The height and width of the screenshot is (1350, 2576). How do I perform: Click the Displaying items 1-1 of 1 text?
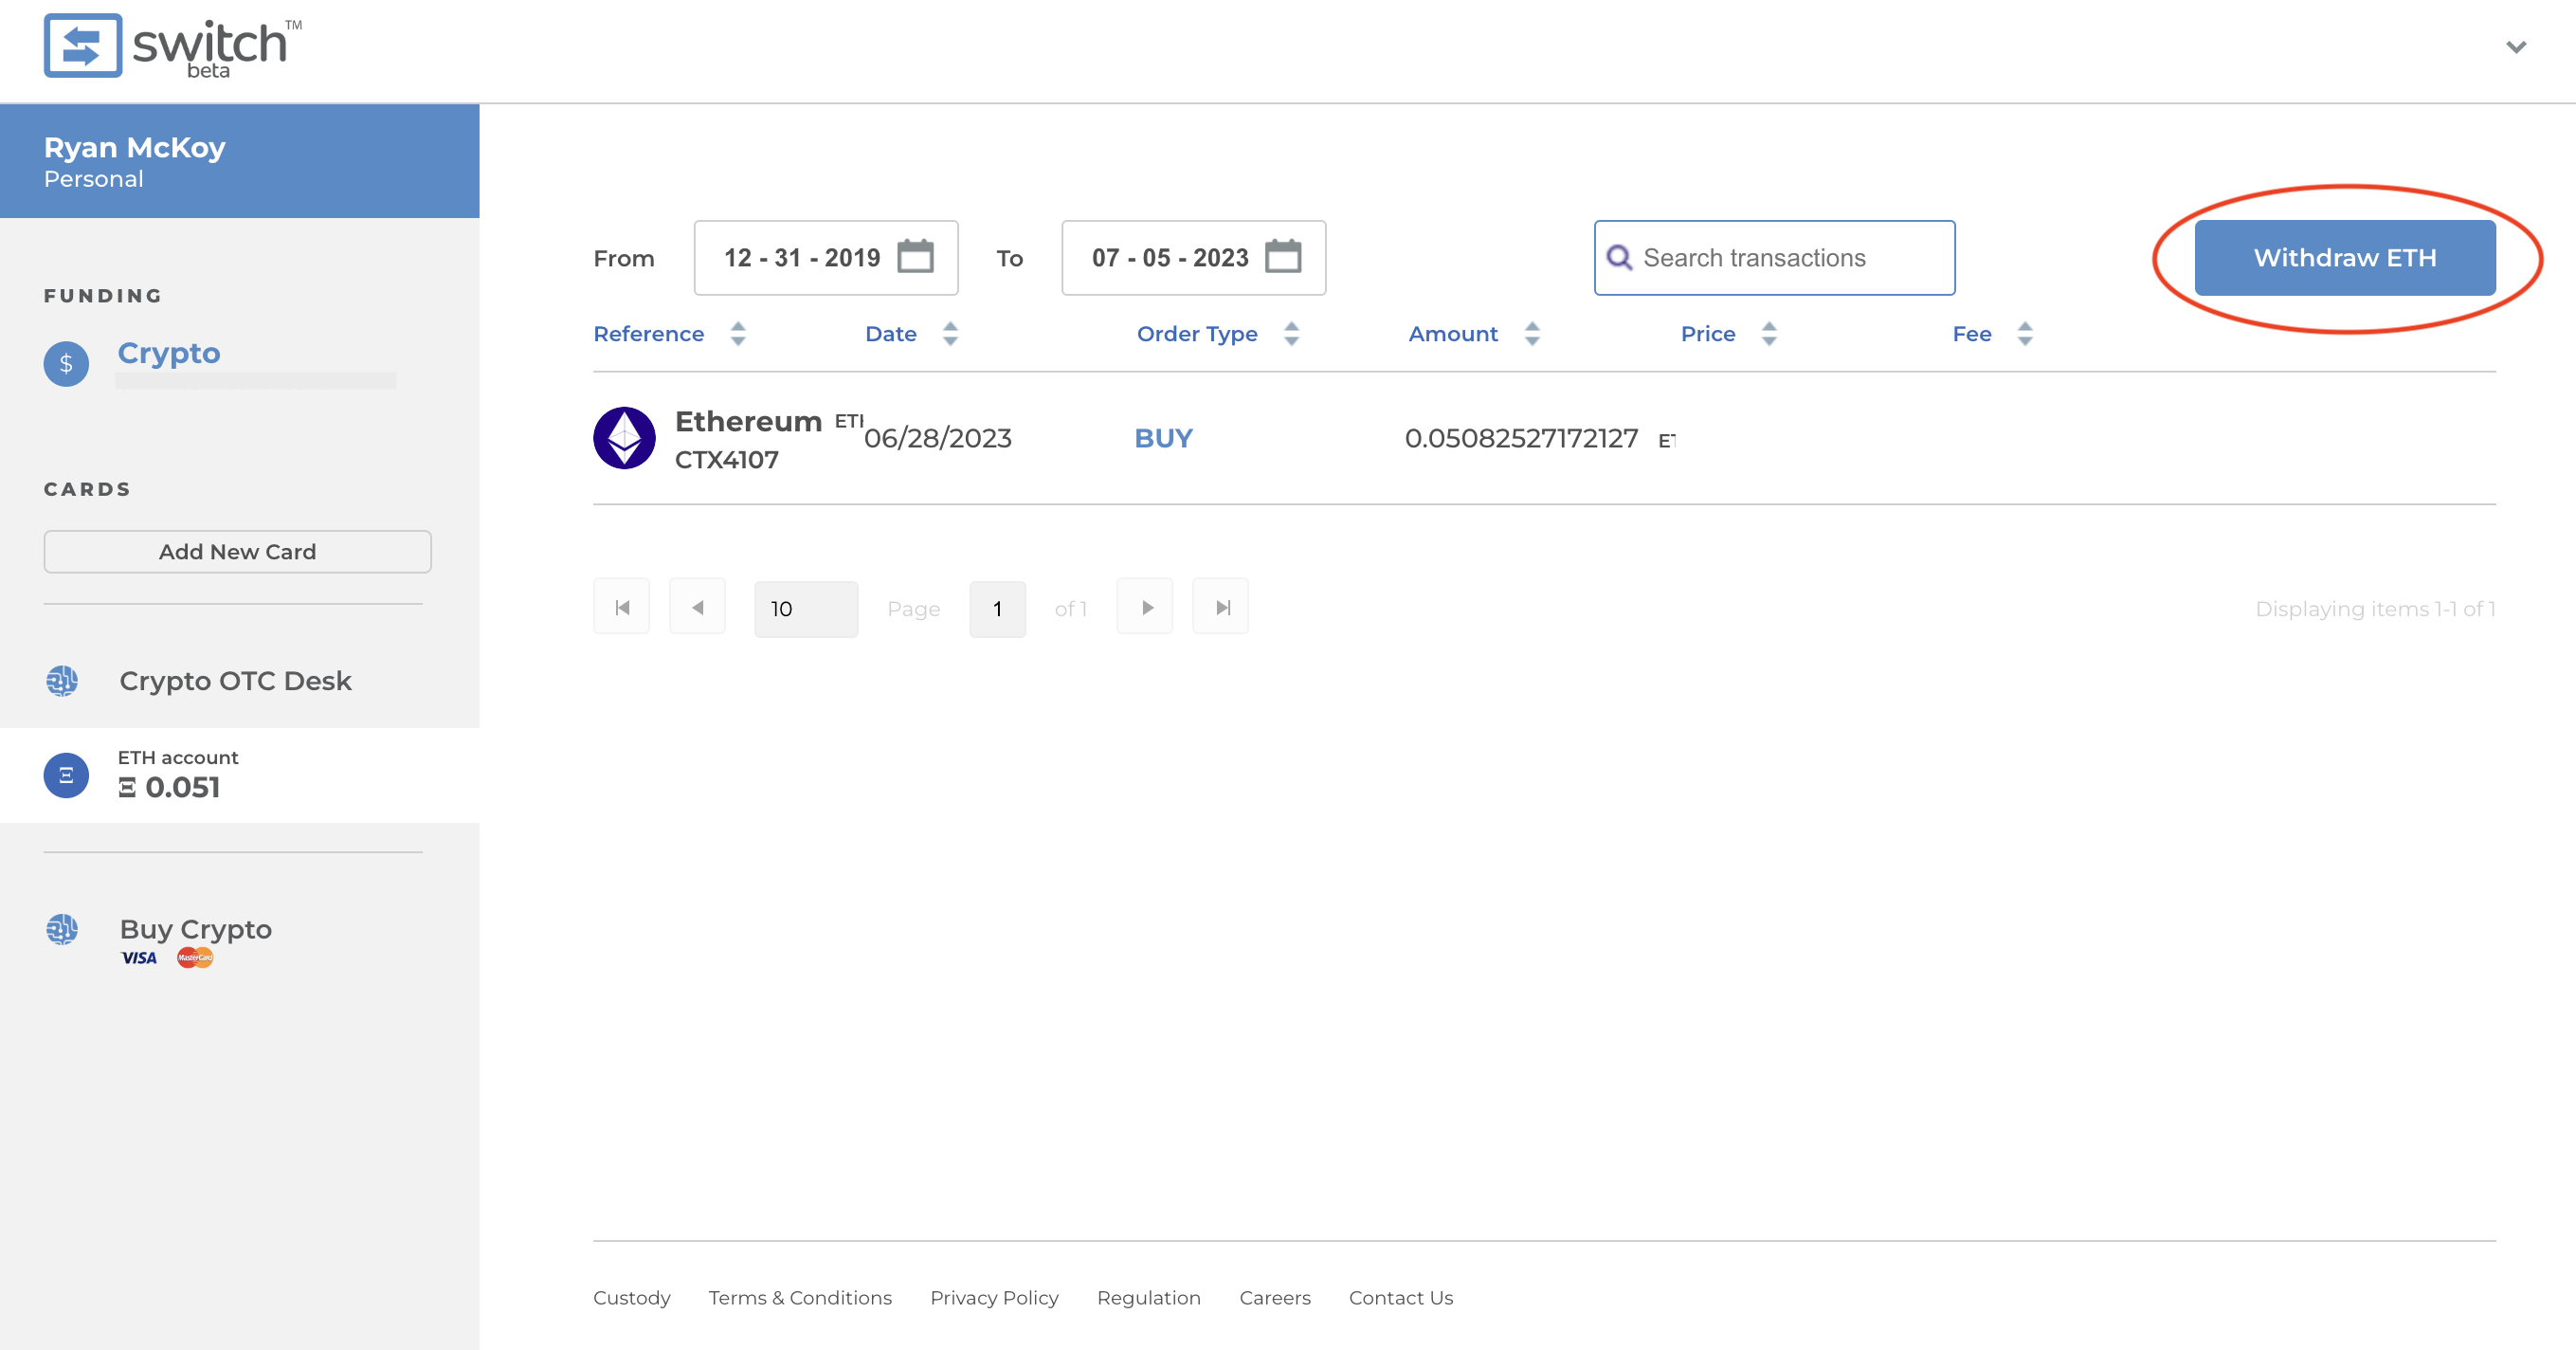2375,608
